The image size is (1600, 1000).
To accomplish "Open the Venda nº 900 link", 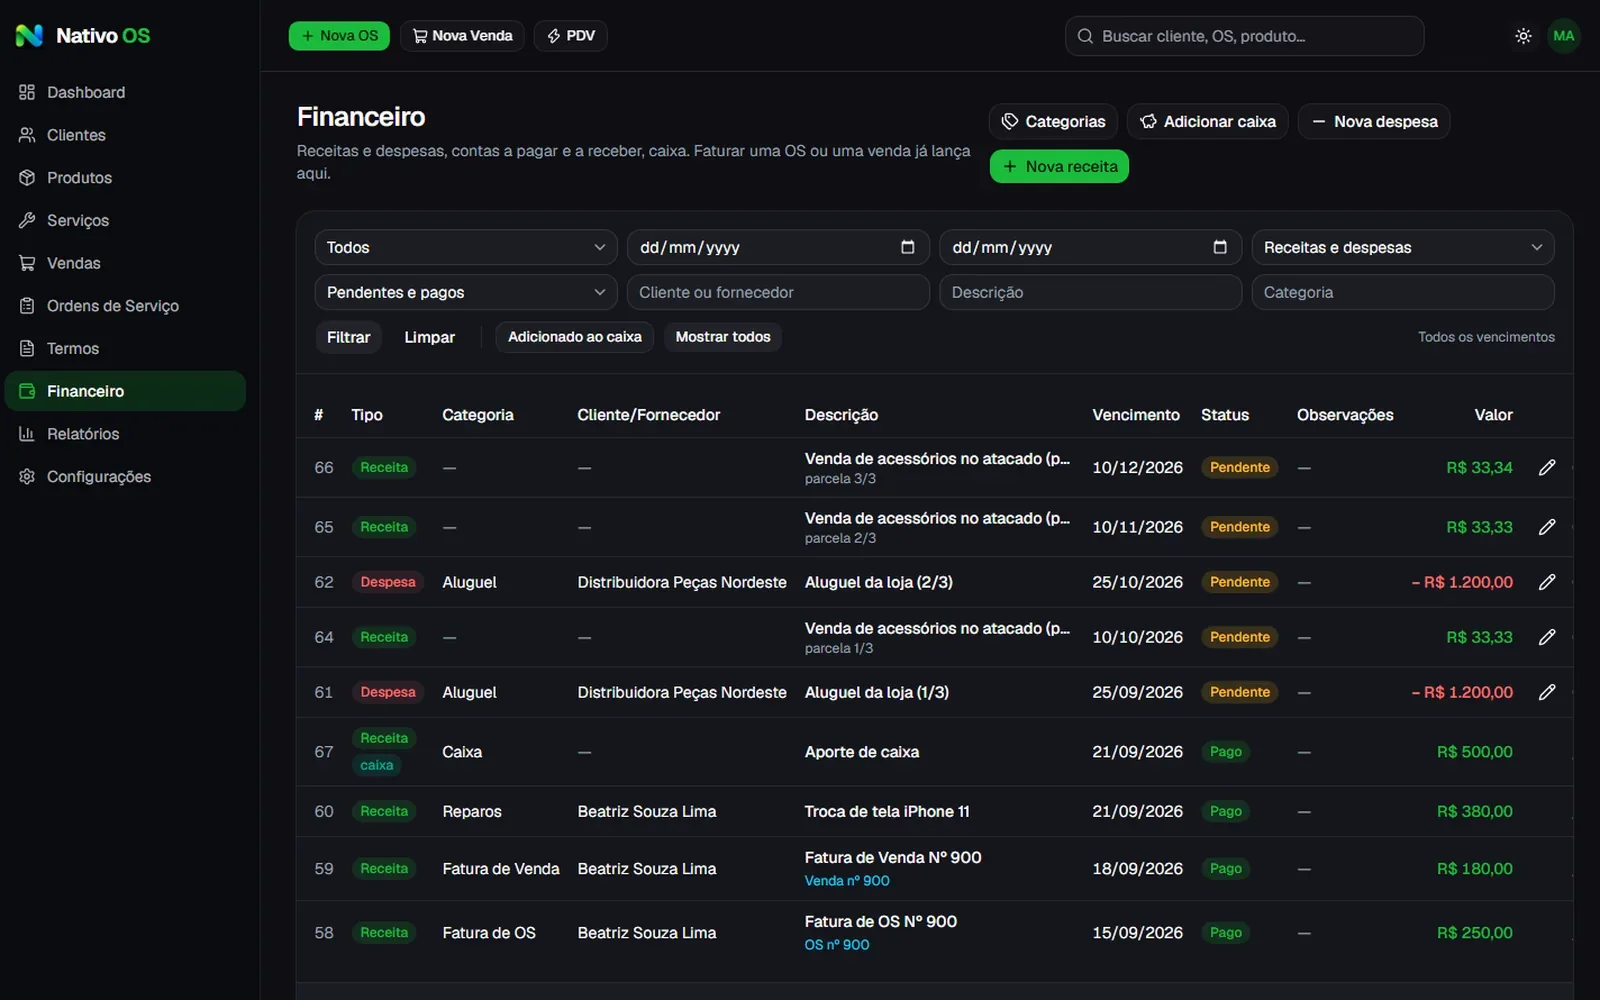I will (847, 881).
